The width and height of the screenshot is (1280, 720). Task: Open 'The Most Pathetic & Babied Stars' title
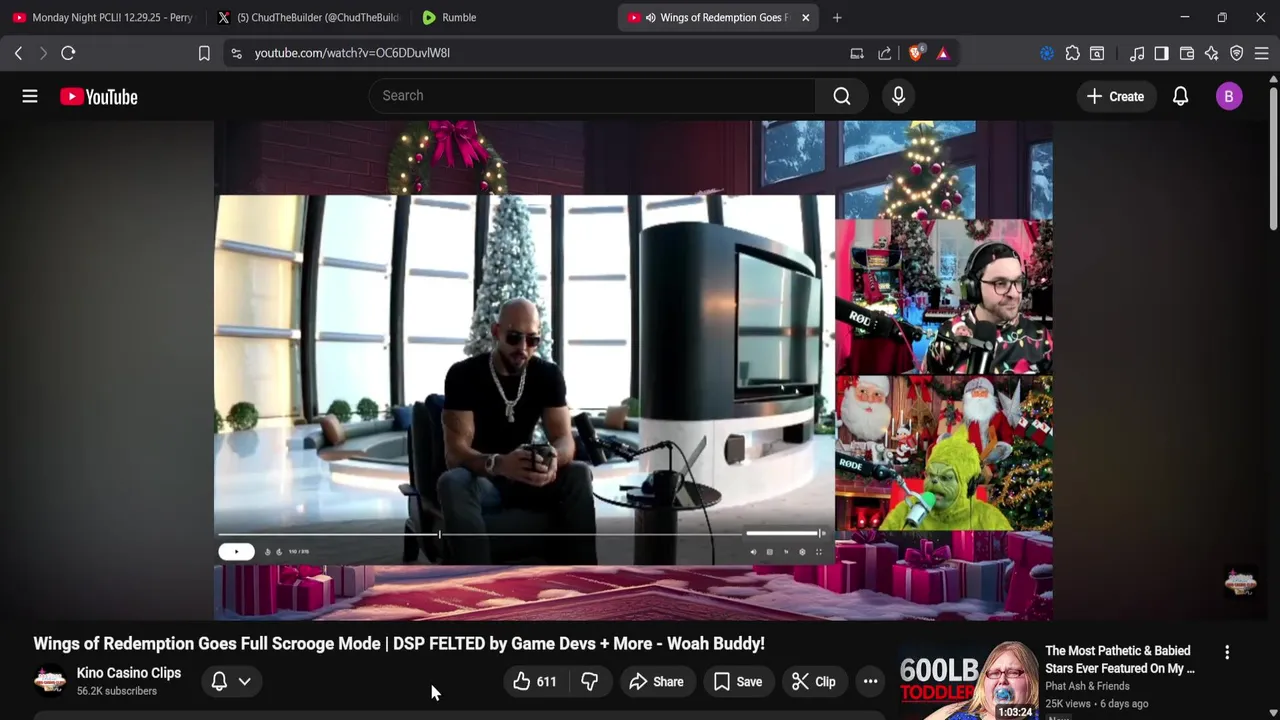(x=1120, y=660)
